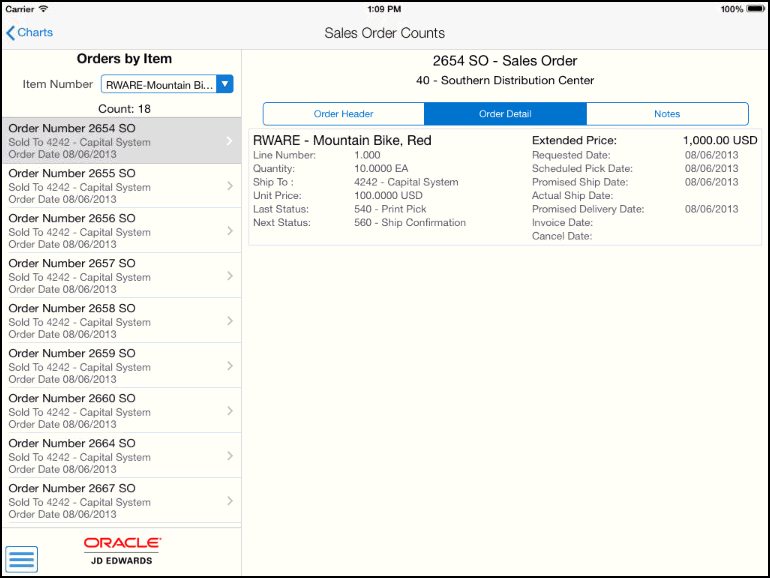Image resolution: width=770 pixels, height=578 pixels.
Task: Click the chevron on order 2657 row
Action: coord(230,276)
